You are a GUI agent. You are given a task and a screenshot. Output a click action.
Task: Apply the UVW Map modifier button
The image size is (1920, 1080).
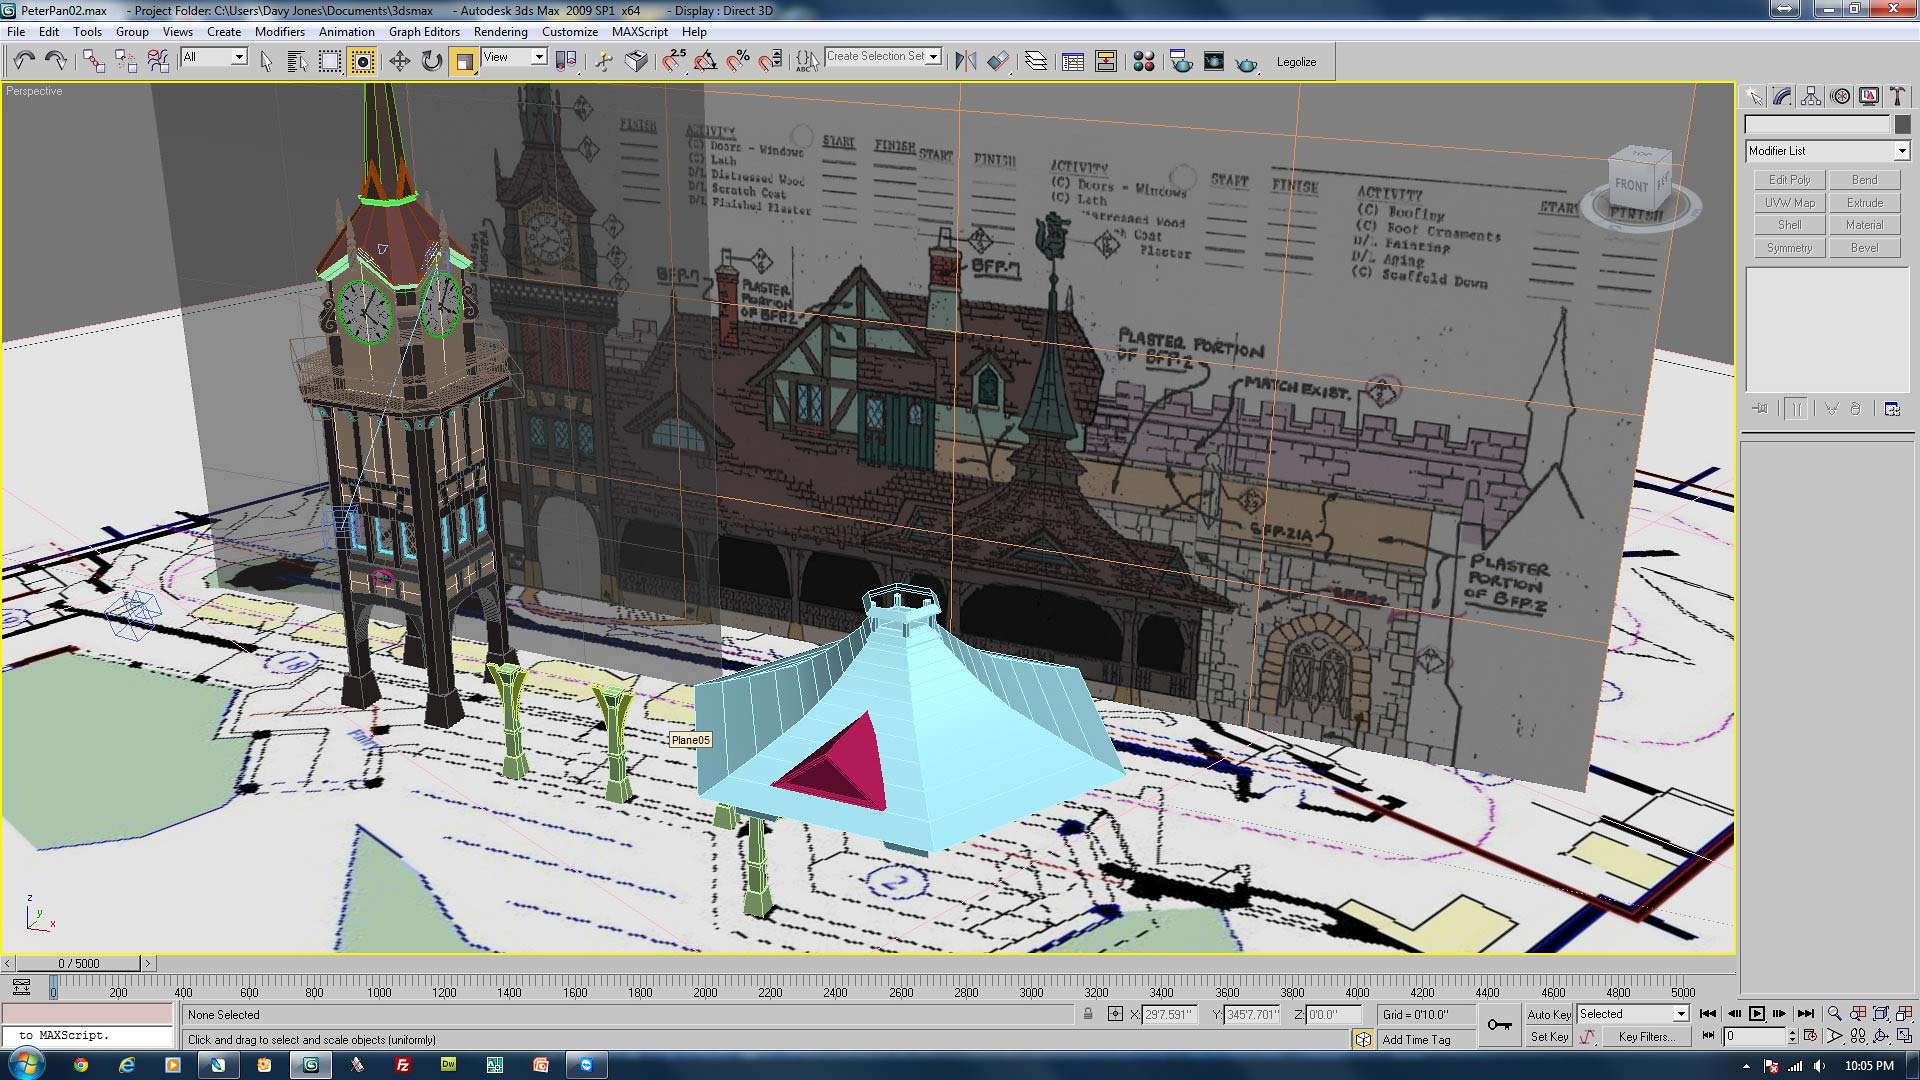[x=1789, y=203]
